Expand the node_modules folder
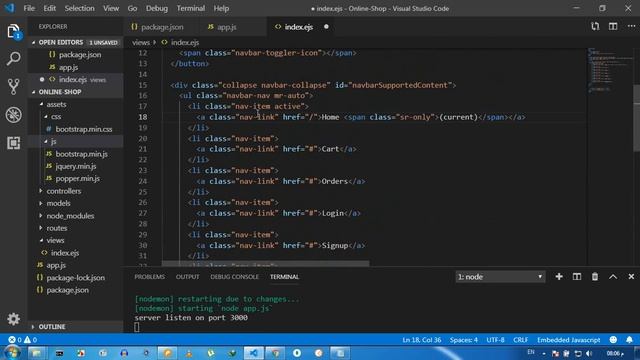The image size is (640, 360). pyautogui.click(x=70, y=216)
